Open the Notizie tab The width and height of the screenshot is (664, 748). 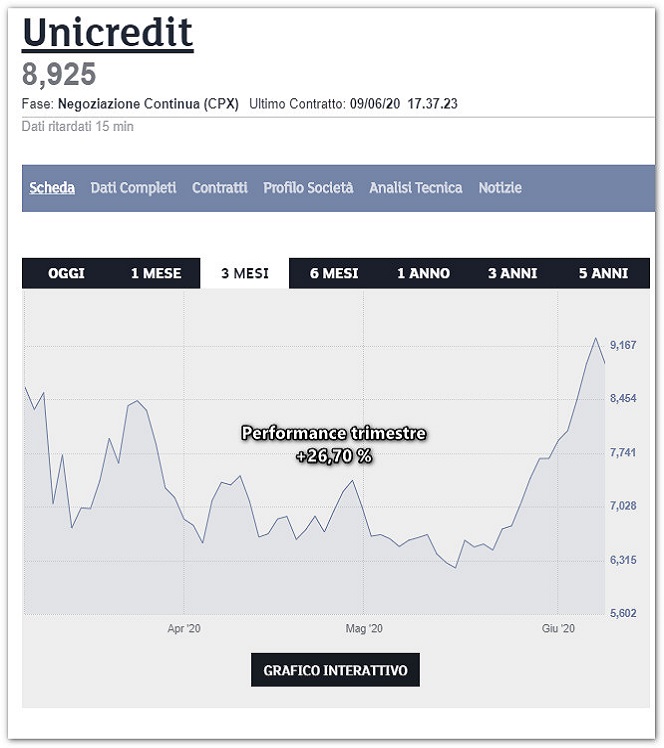pyautogui.click(x=500, y=188)
